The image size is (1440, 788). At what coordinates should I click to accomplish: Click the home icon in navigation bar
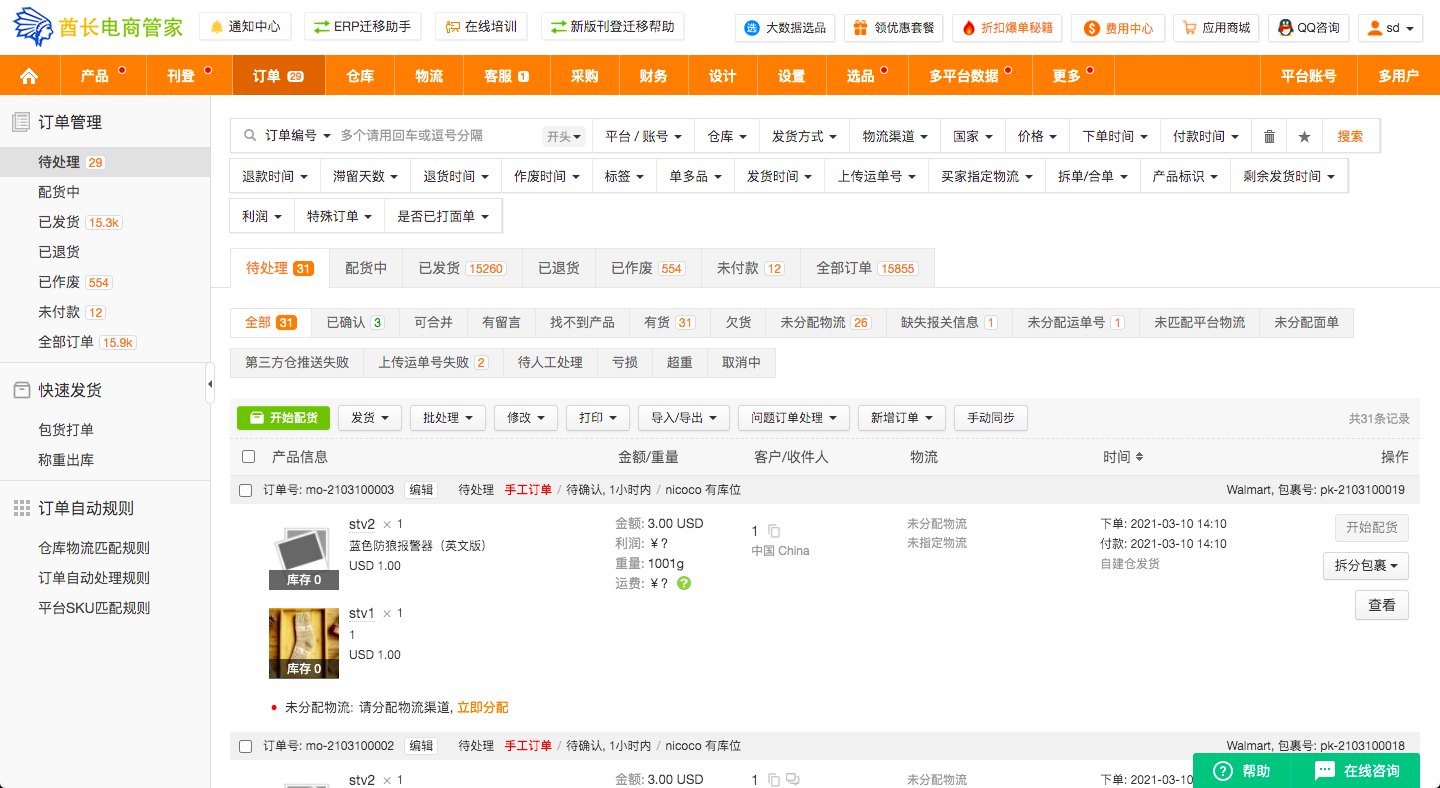[29, 76]
